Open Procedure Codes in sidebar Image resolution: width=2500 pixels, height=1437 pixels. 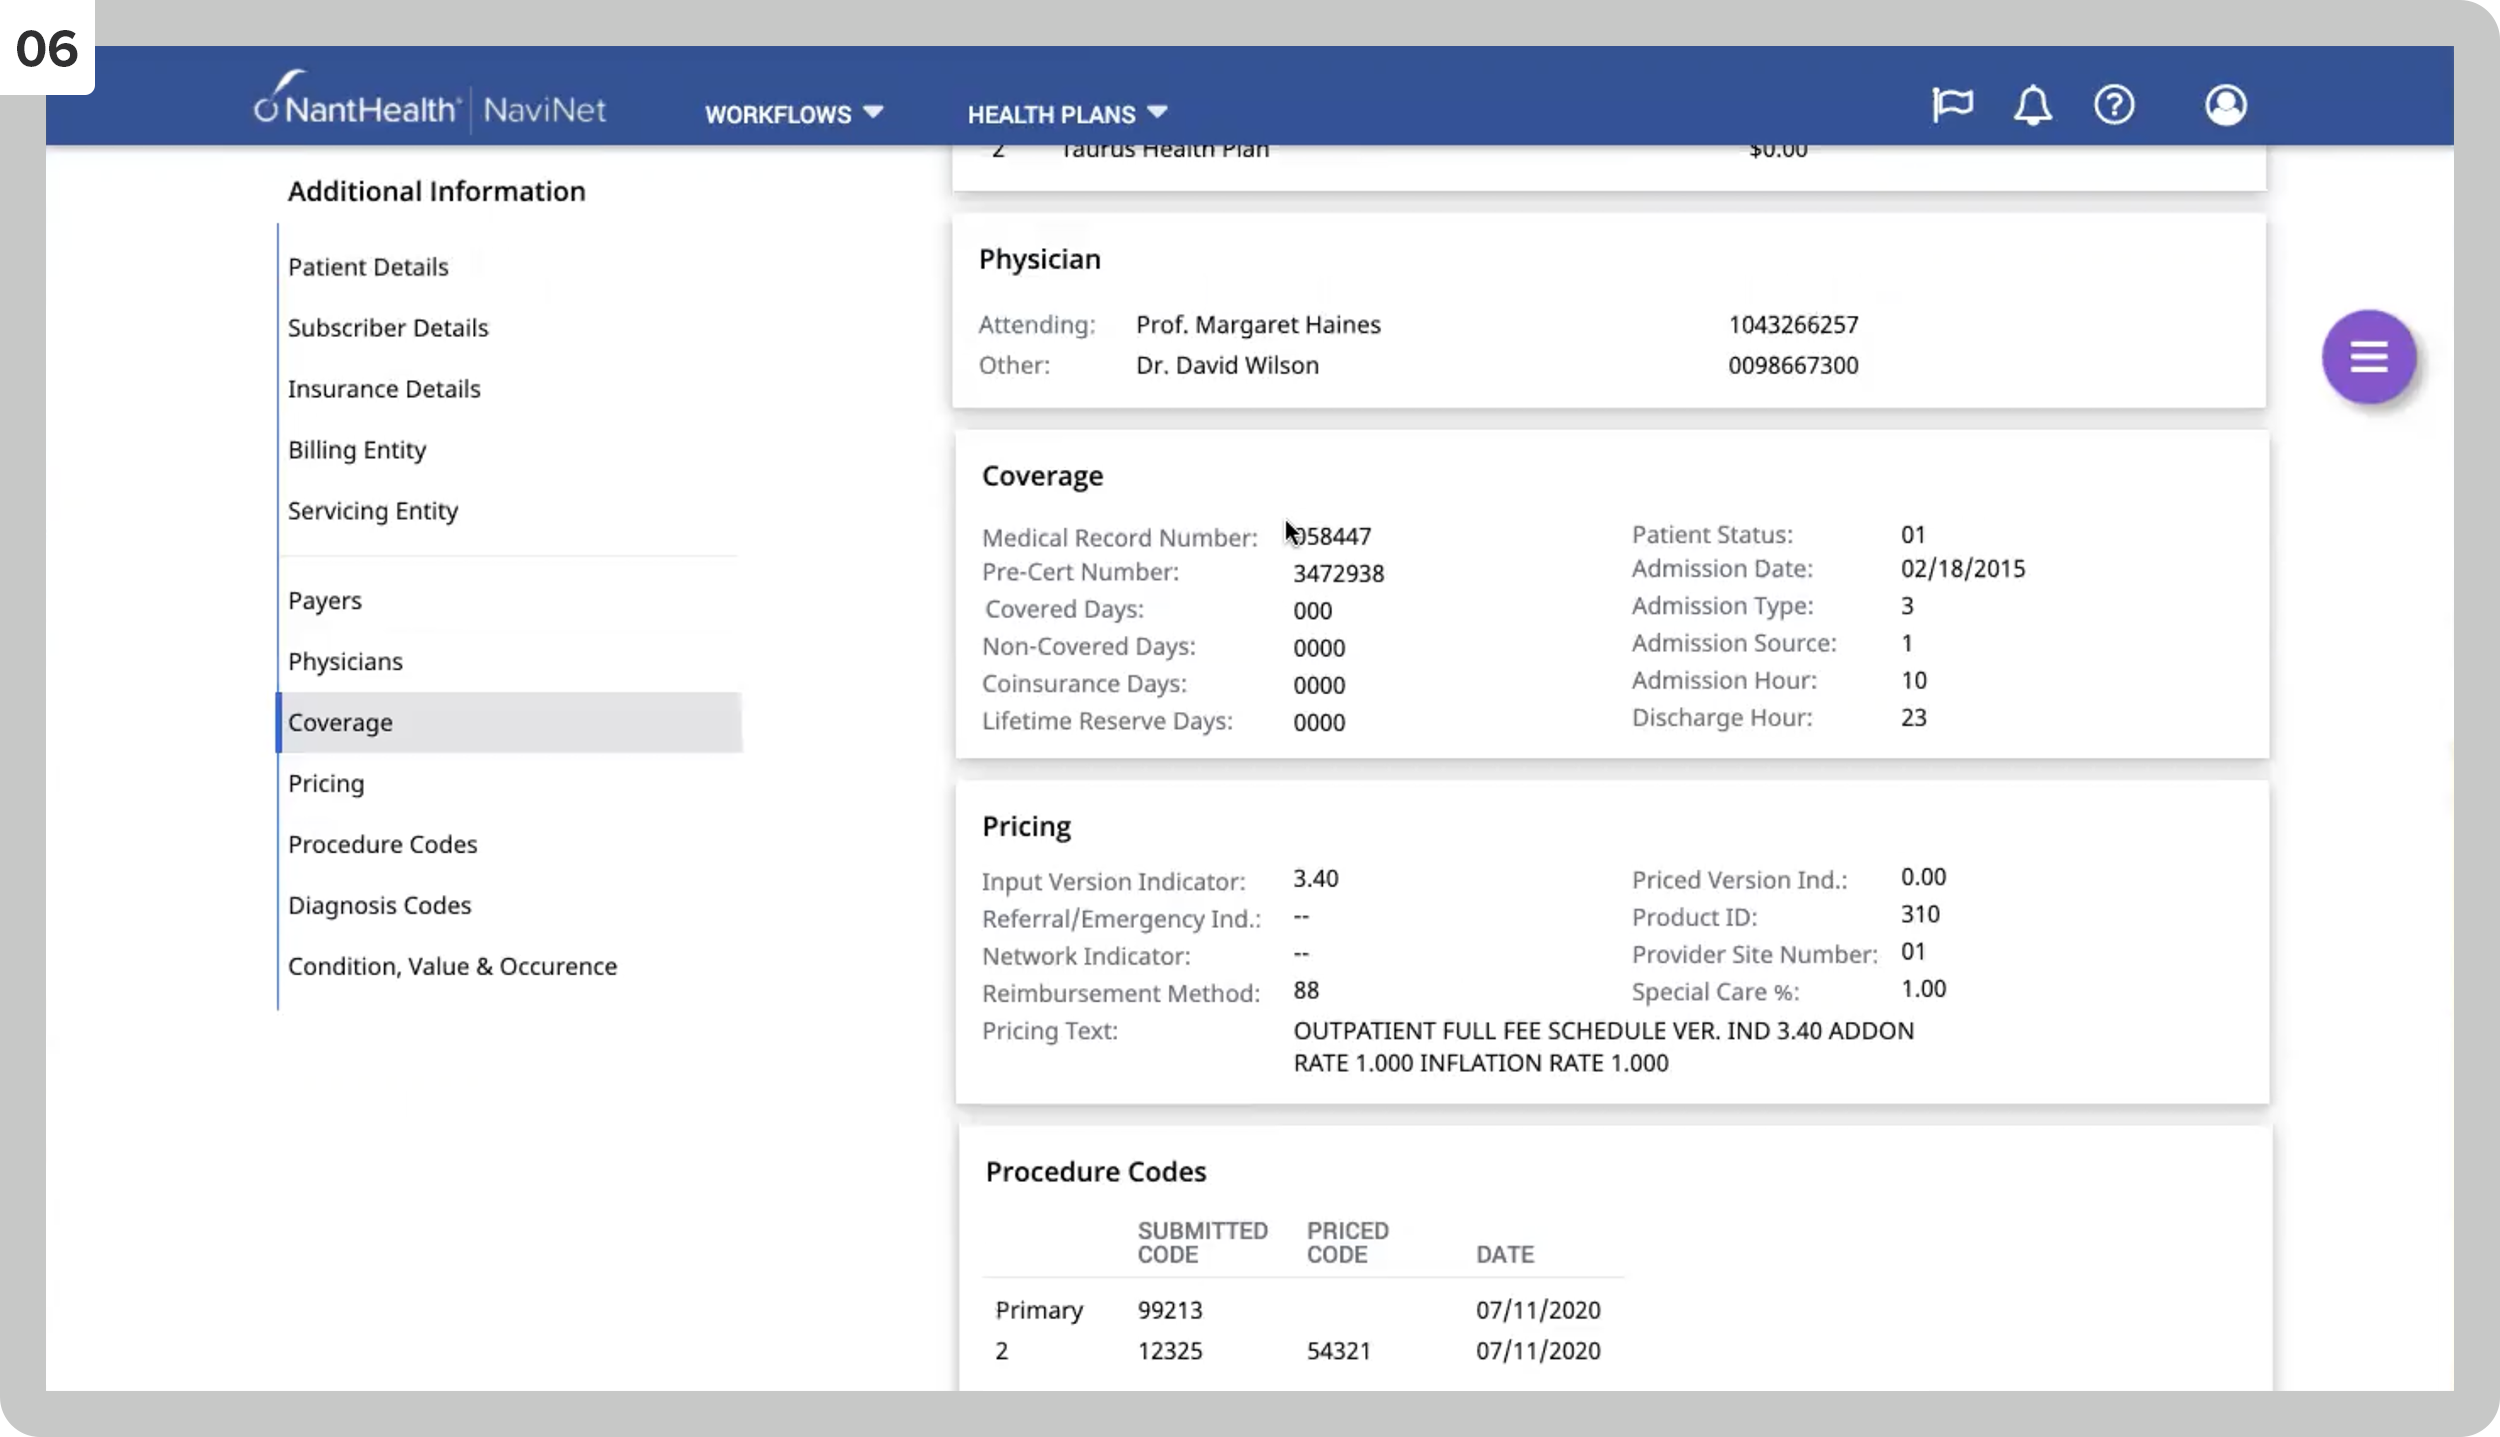(x=382, y=844)
